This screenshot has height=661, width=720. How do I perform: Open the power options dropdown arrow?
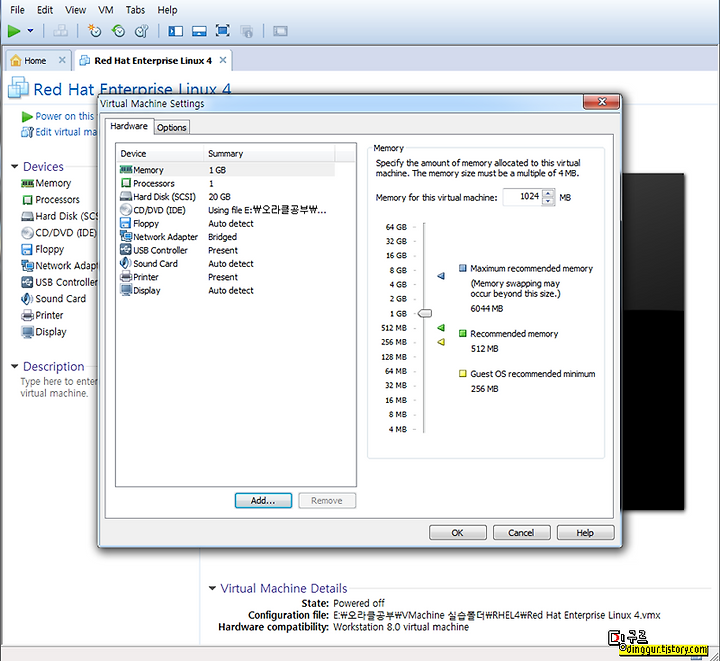tap(30, 31)
